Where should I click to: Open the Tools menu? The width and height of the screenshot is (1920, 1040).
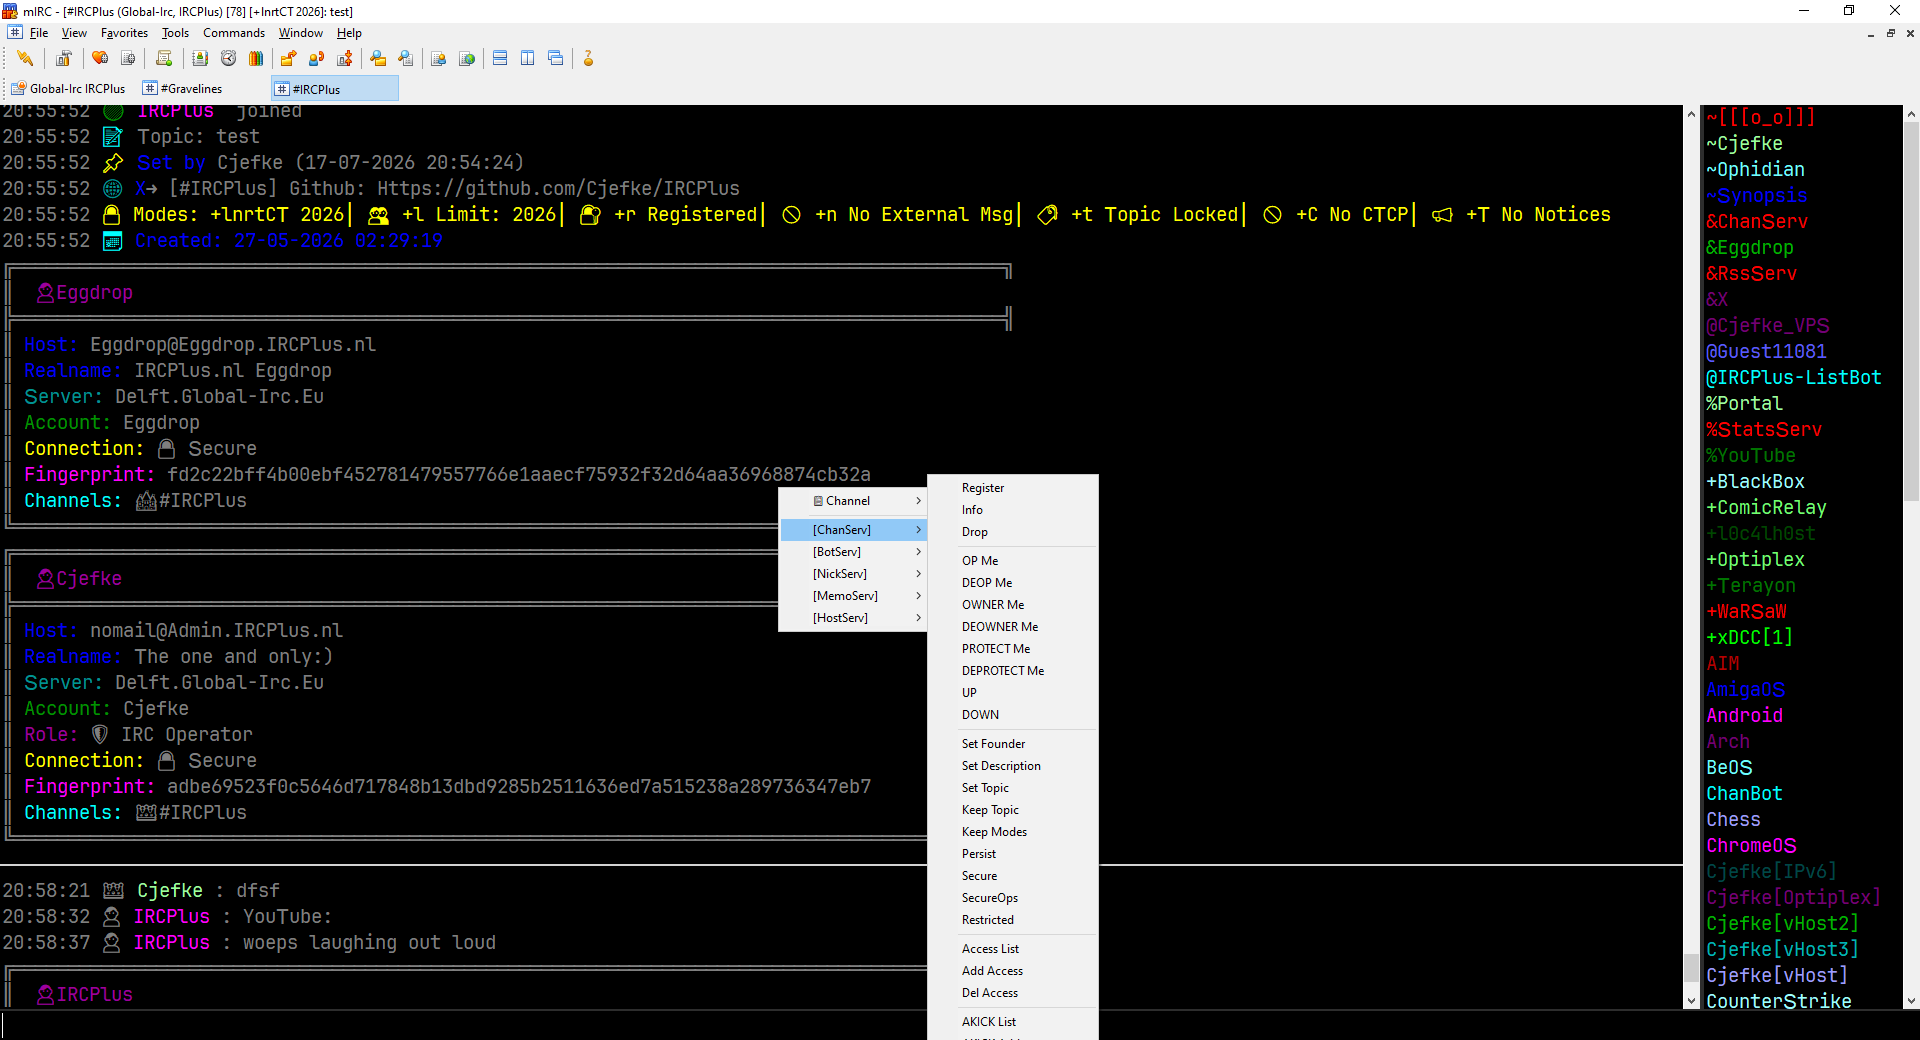click(x=175, y=33)
